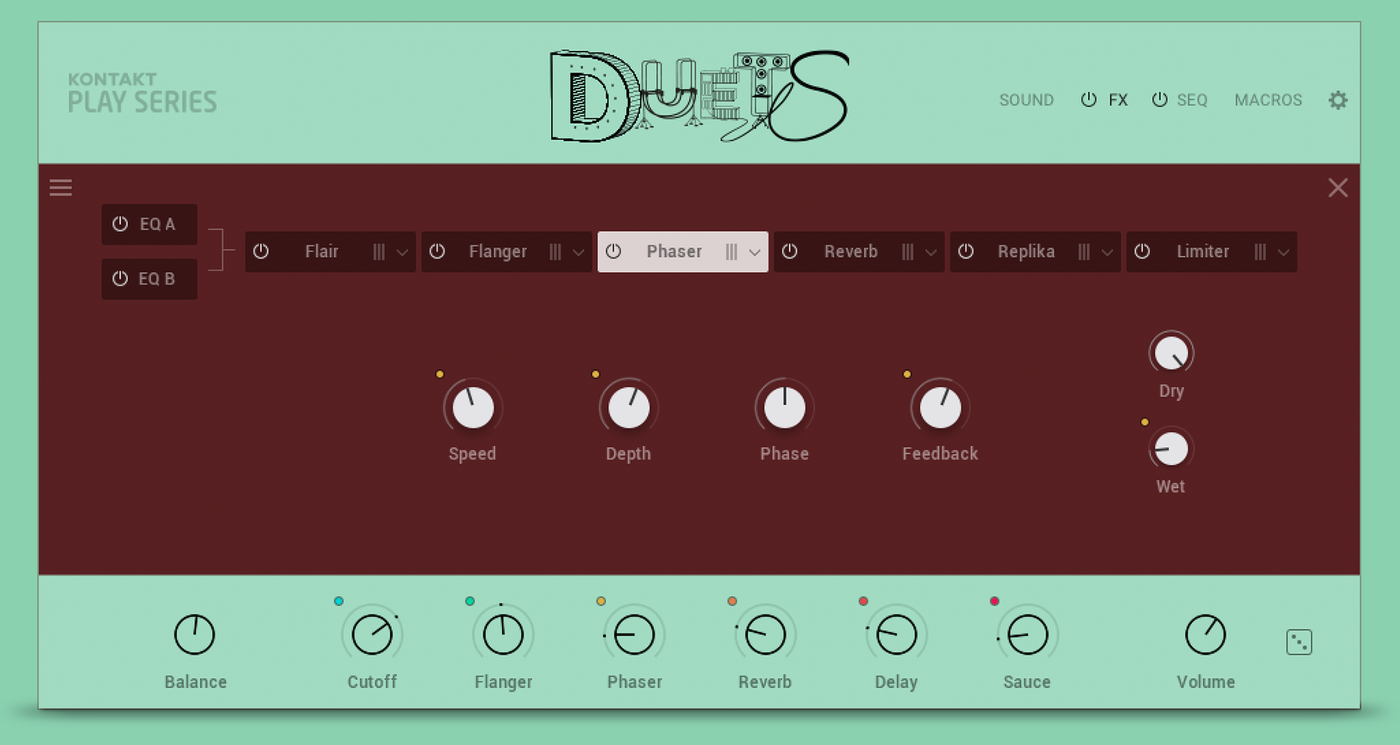
Task: Open the settings gear icon
Action: (x=1338, y=100)
